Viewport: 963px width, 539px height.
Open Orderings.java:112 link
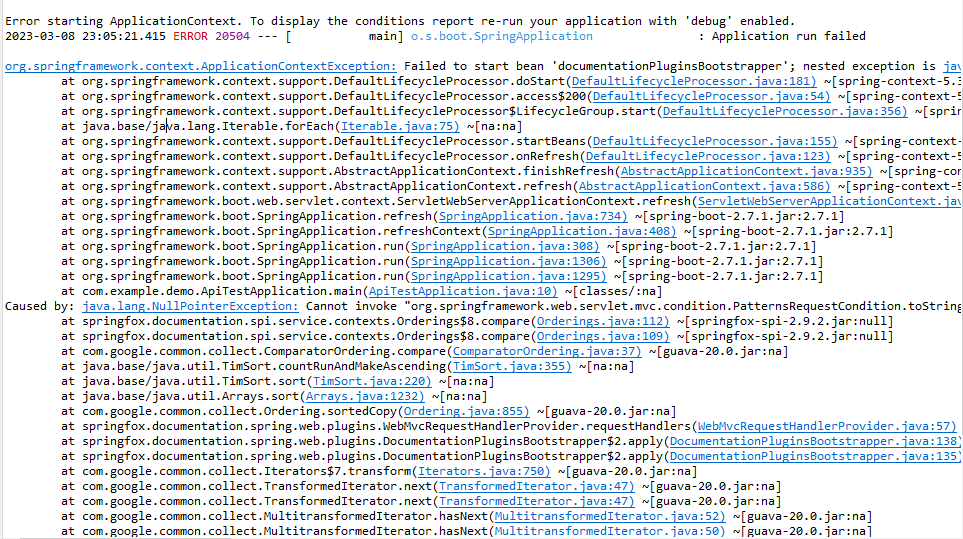603,321
